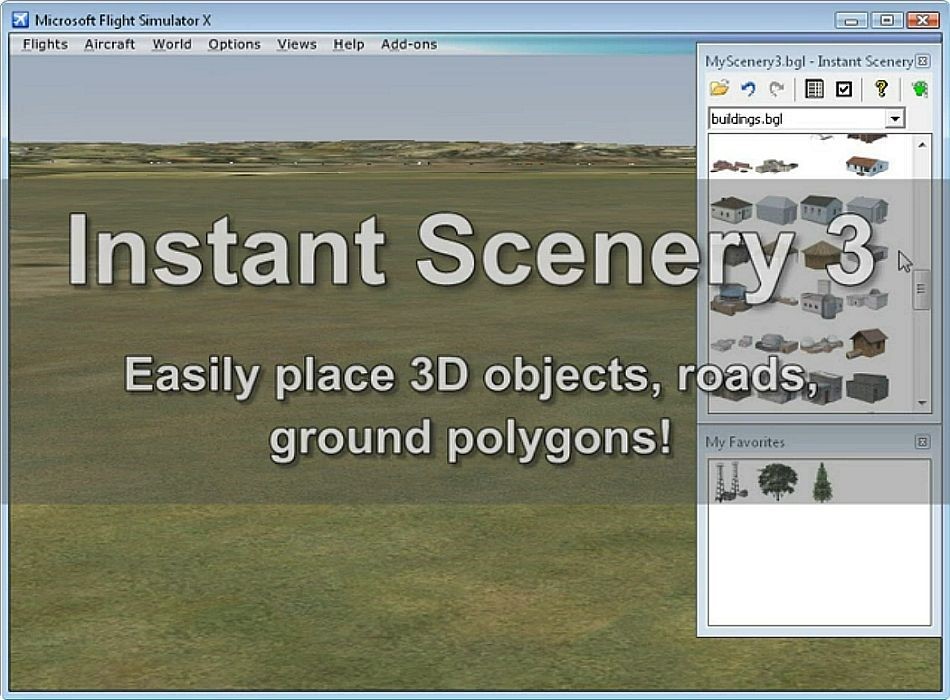Open the Add-ons menu

(409, 44)
